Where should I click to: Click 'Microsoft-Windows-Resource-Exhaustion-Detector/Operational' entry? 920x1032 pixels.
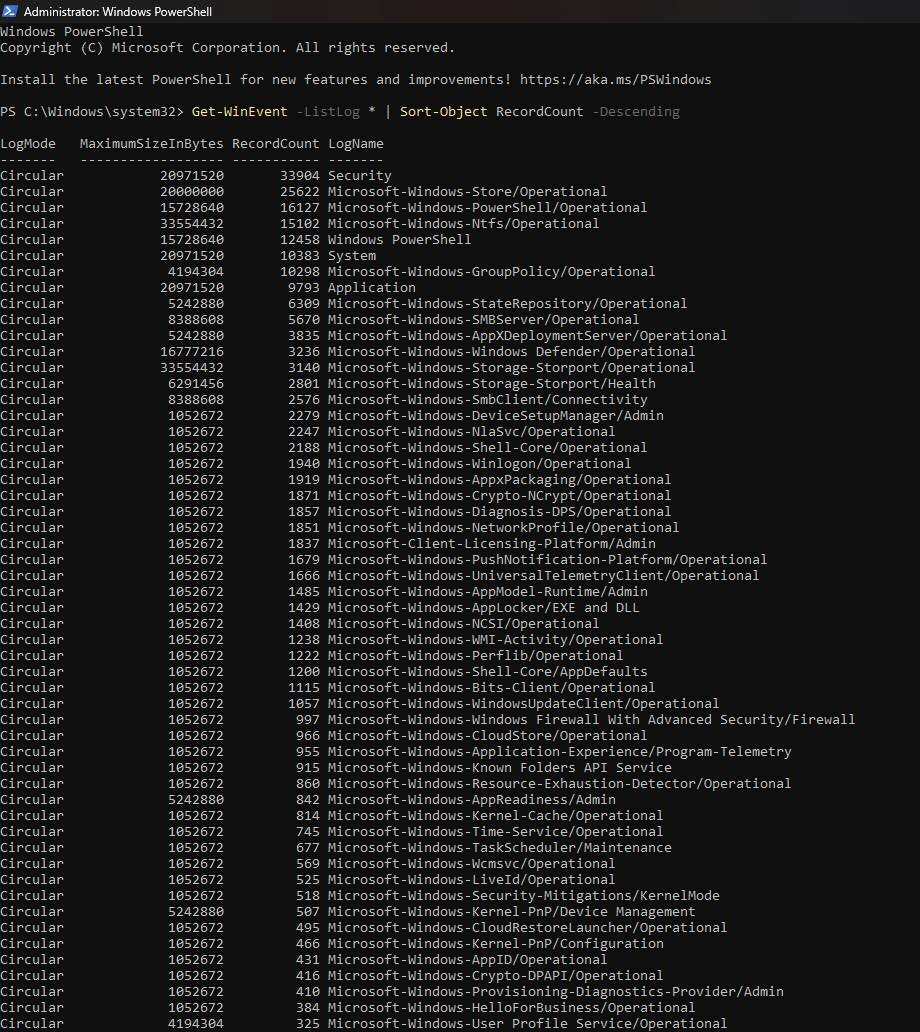click(559, 784)
